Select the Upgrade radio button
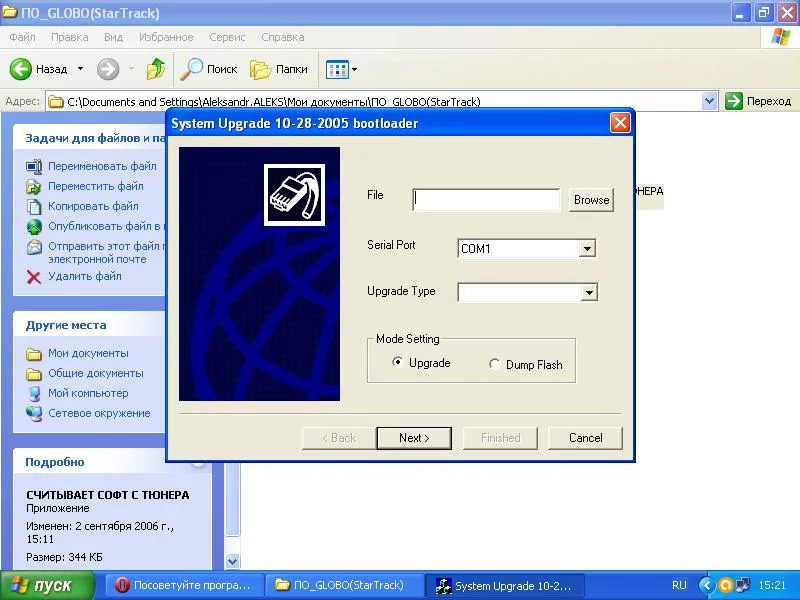 tap(398, 363)
